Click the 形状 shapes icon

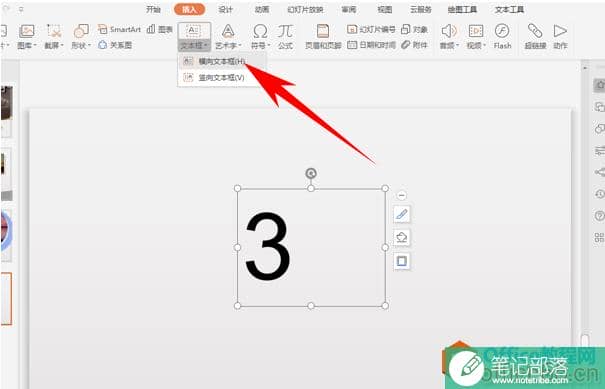click(81, 31)
